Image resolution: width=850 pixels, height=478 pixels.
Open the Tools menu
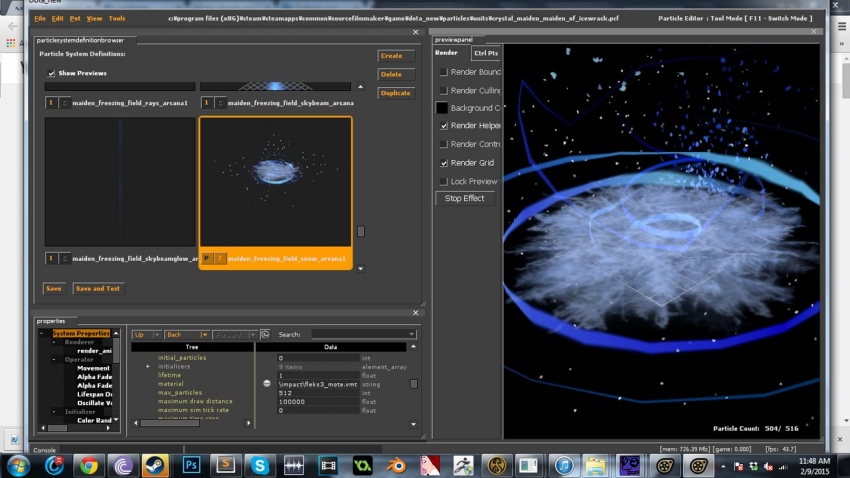click(x=117, y=18)
